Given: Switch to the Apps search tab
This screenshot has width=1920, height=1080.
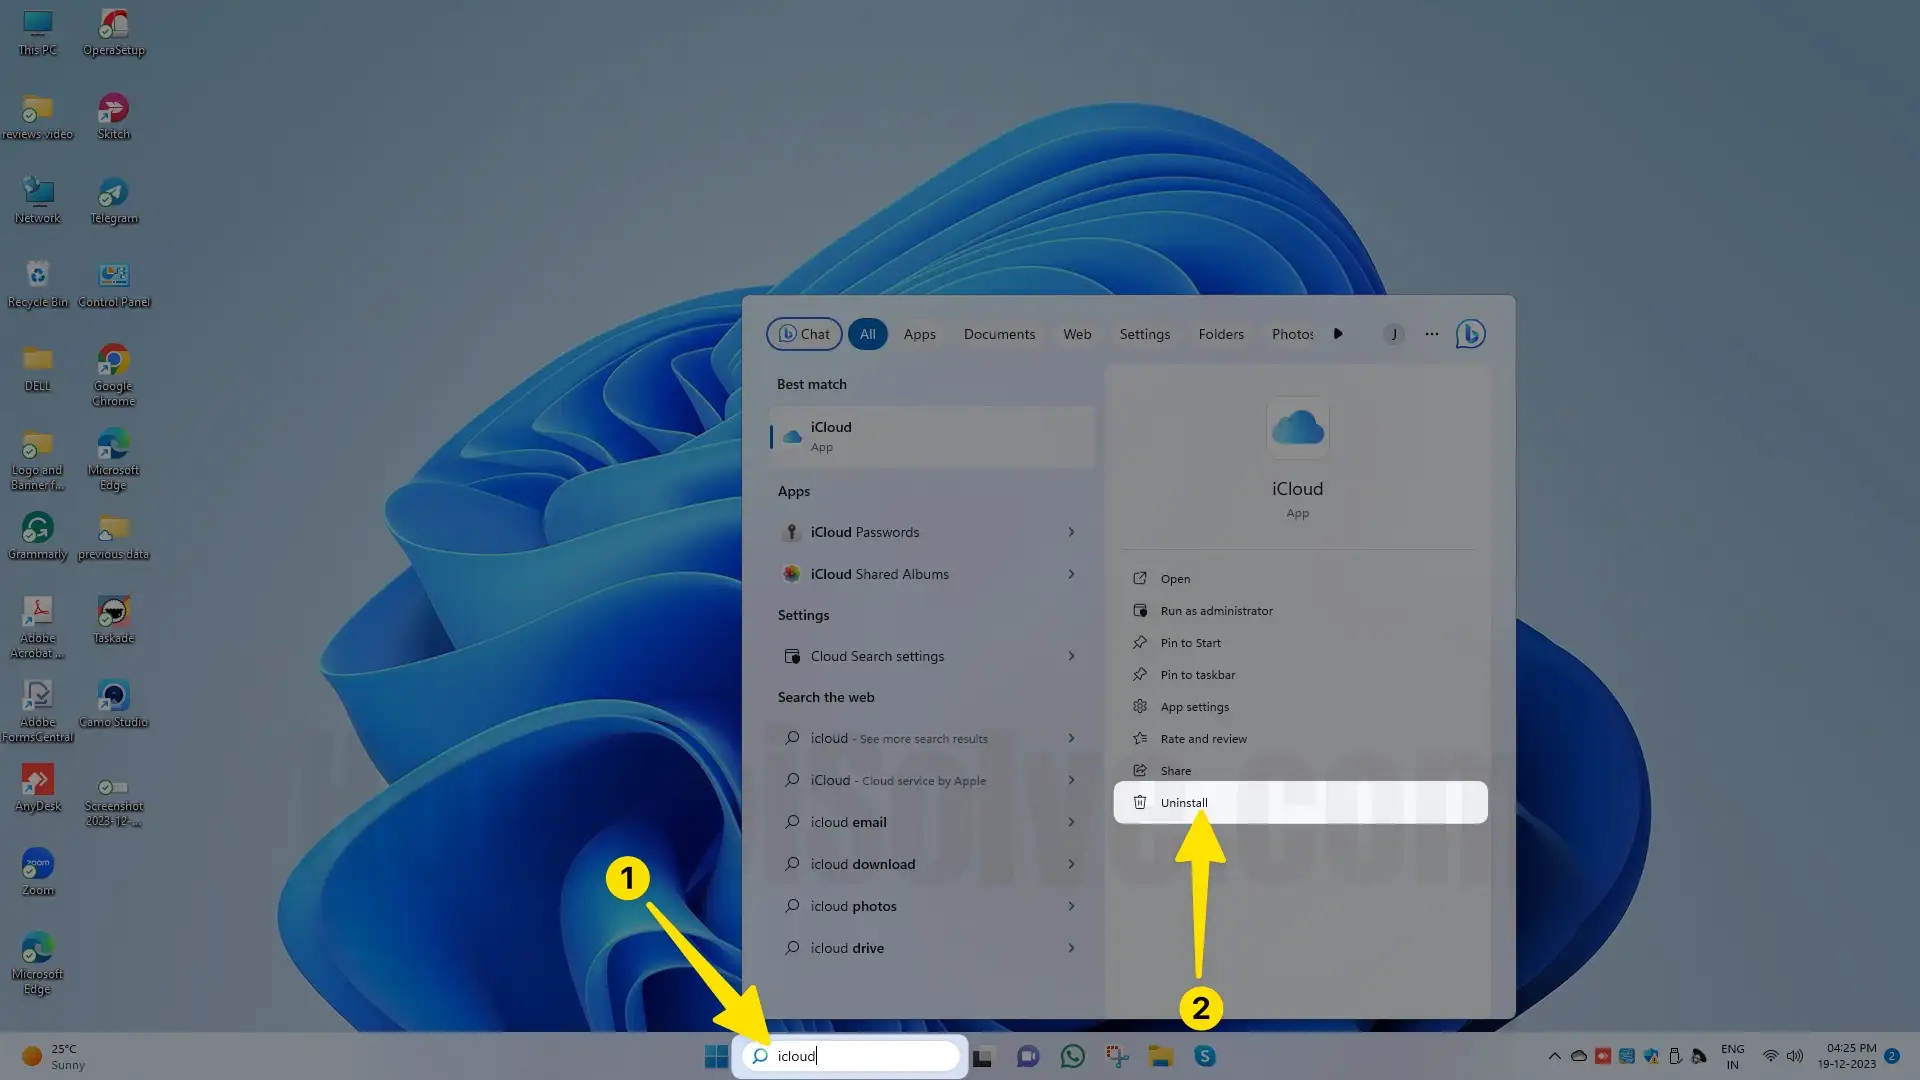Looking at the screenshot, I should pos(919,334).
